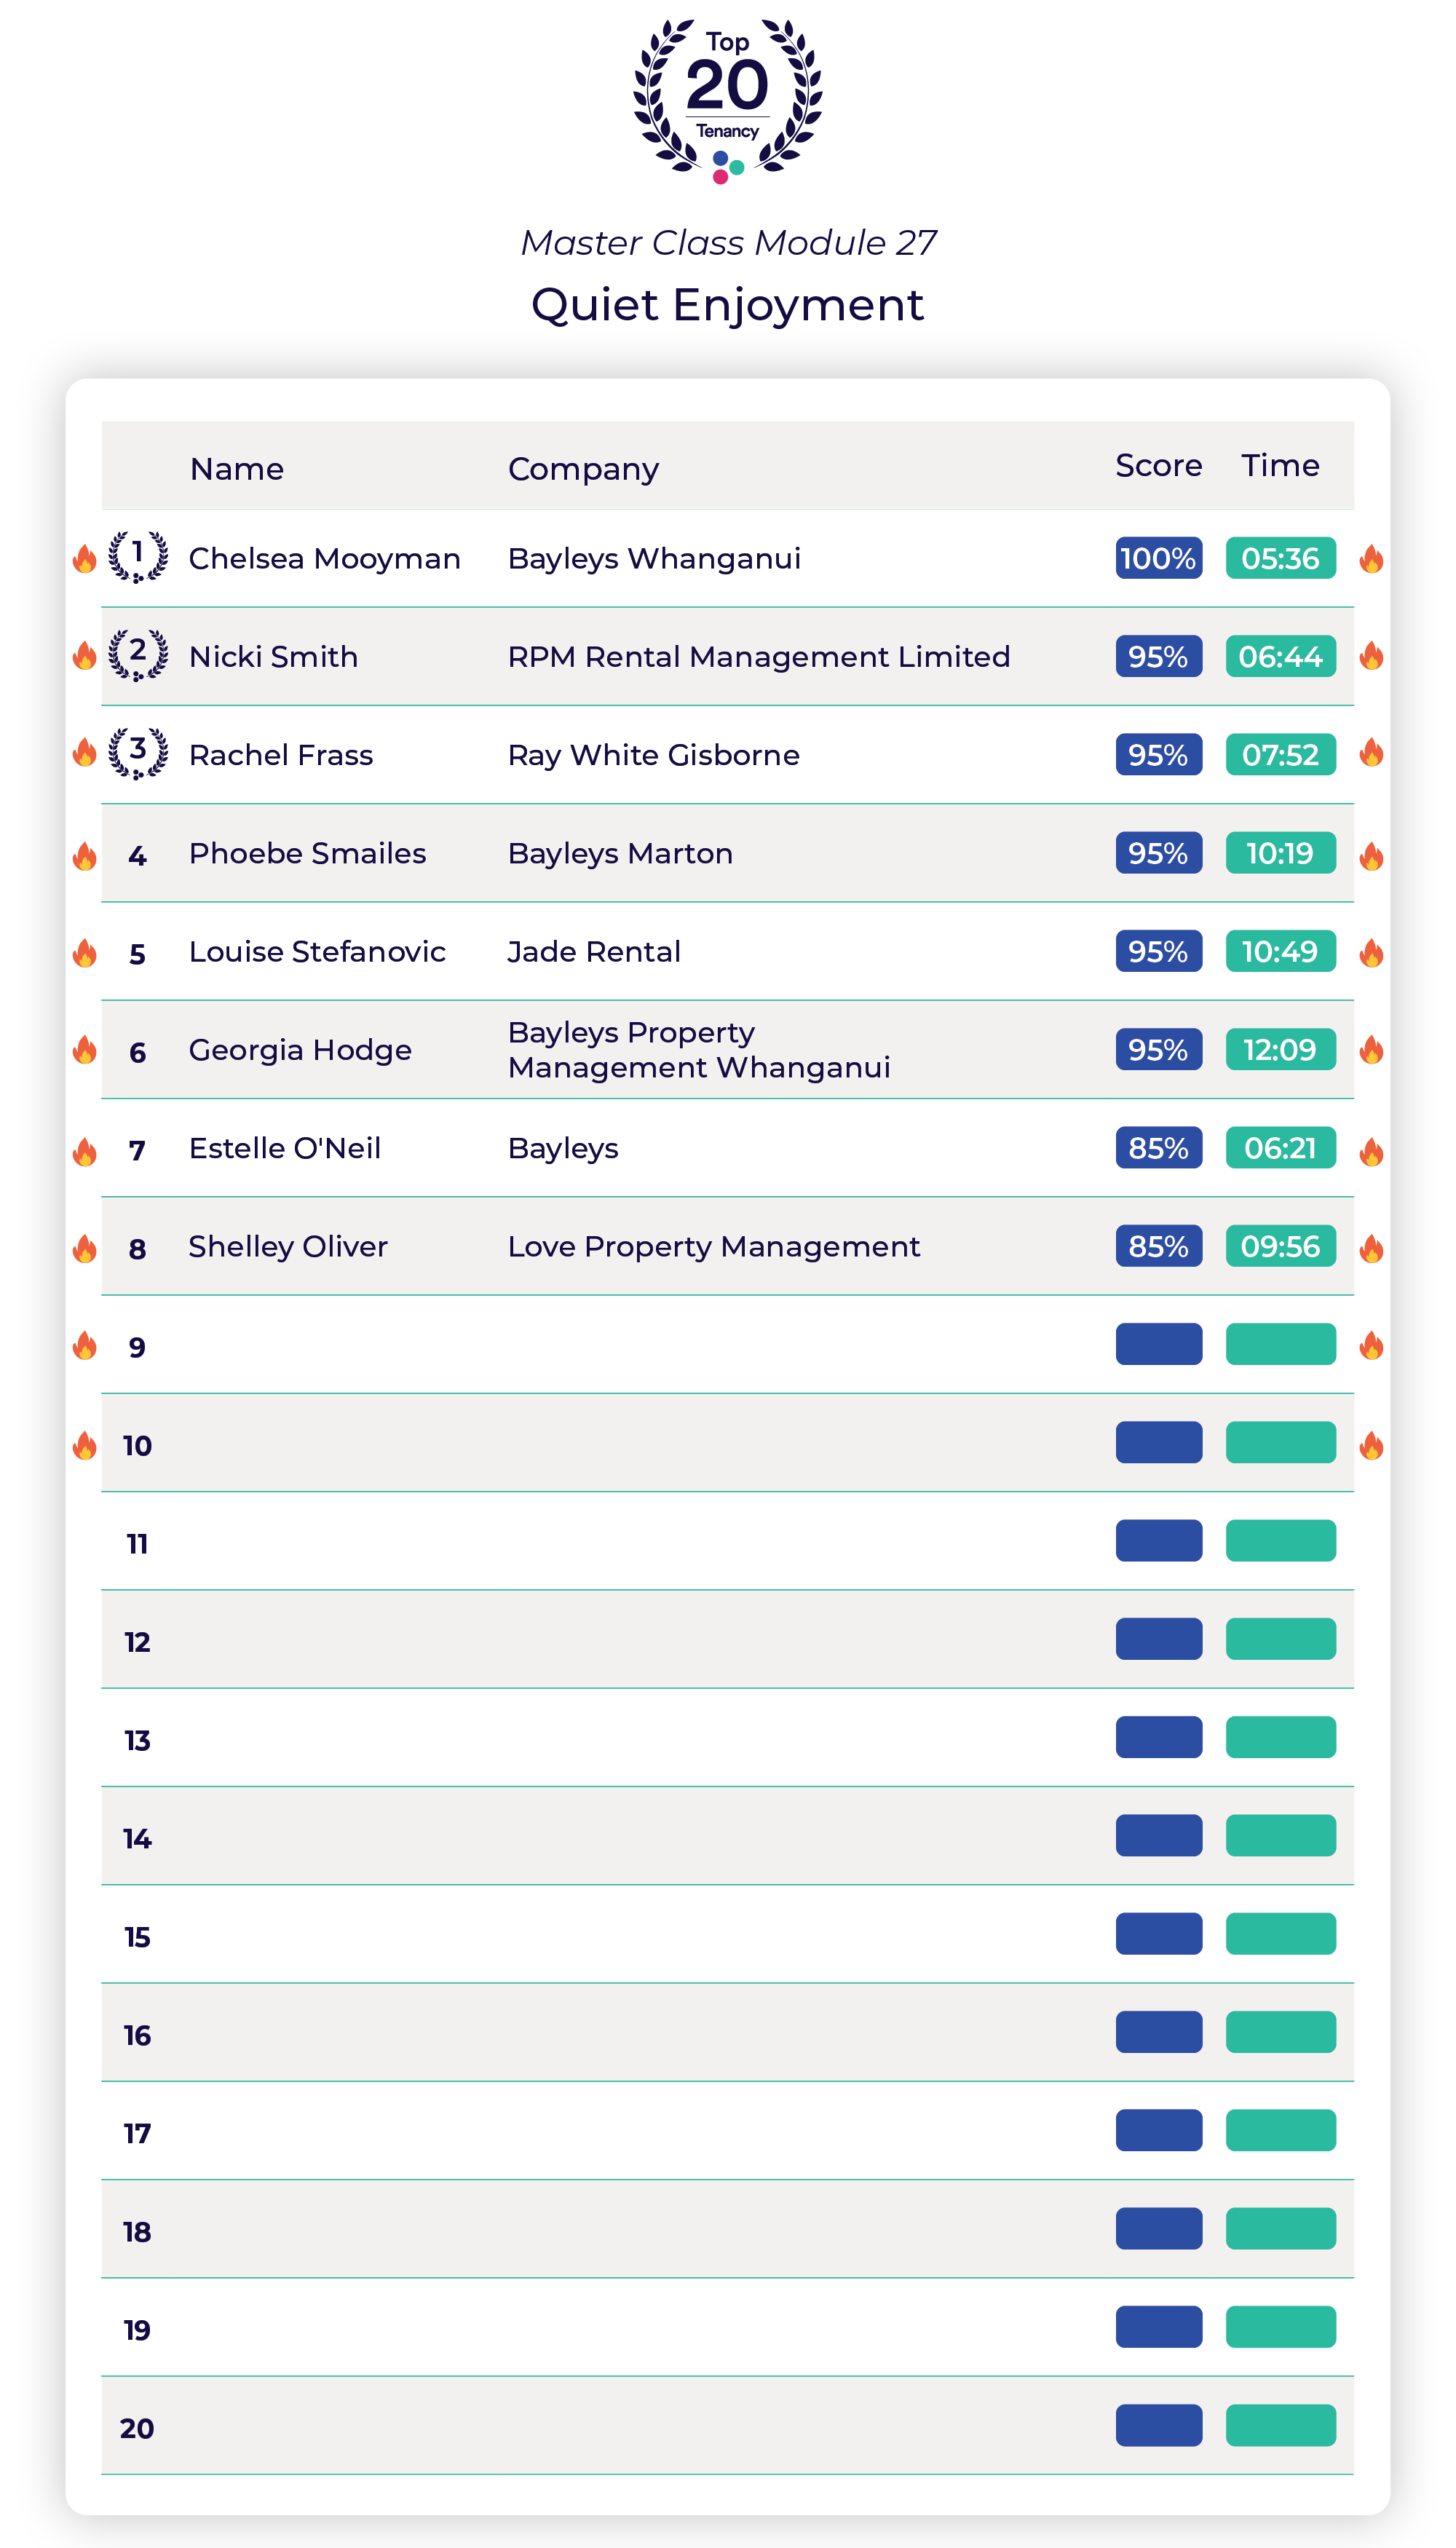Screen dimensions: 1456x2548
Task: Click the empty blue score badge in row 9
Action: tap(1158, 1344)
